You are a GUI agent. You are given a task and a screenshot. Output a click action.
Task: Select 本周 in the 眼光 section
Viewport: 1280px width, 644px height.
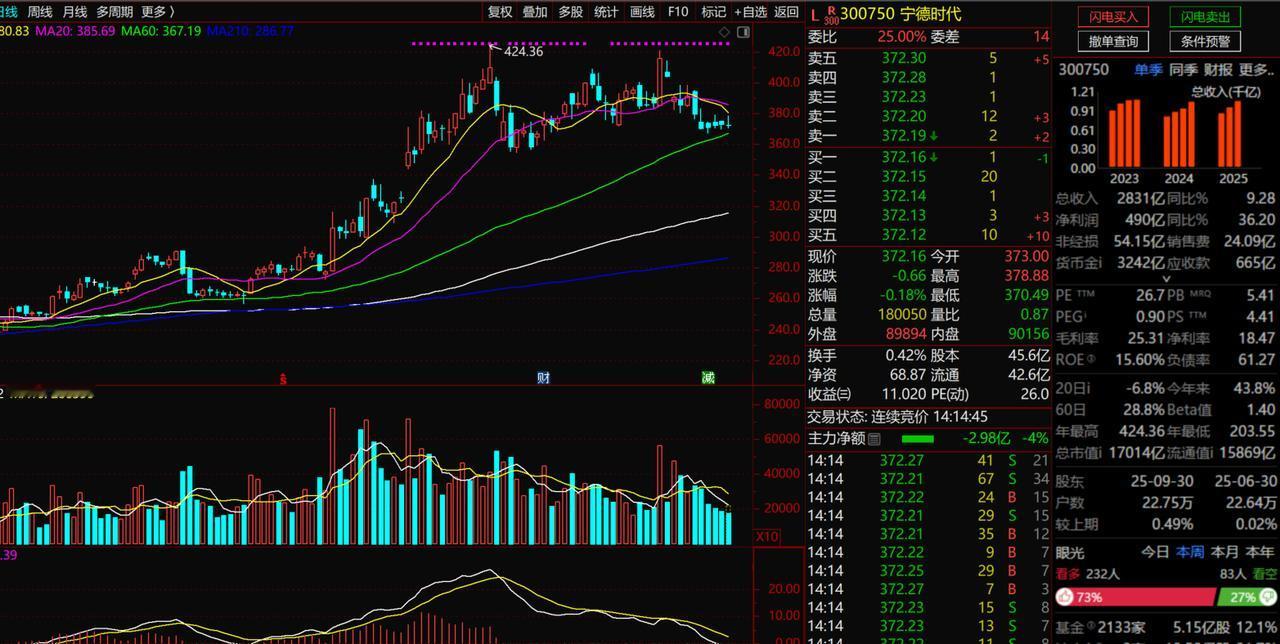tap(1190, 552)
